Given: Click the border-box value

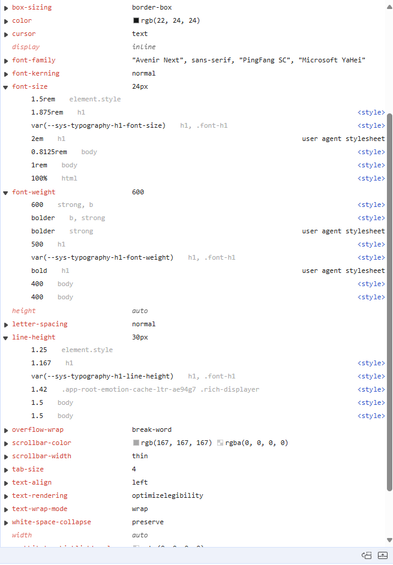Looking at the screenshot, I should point(152,7).
